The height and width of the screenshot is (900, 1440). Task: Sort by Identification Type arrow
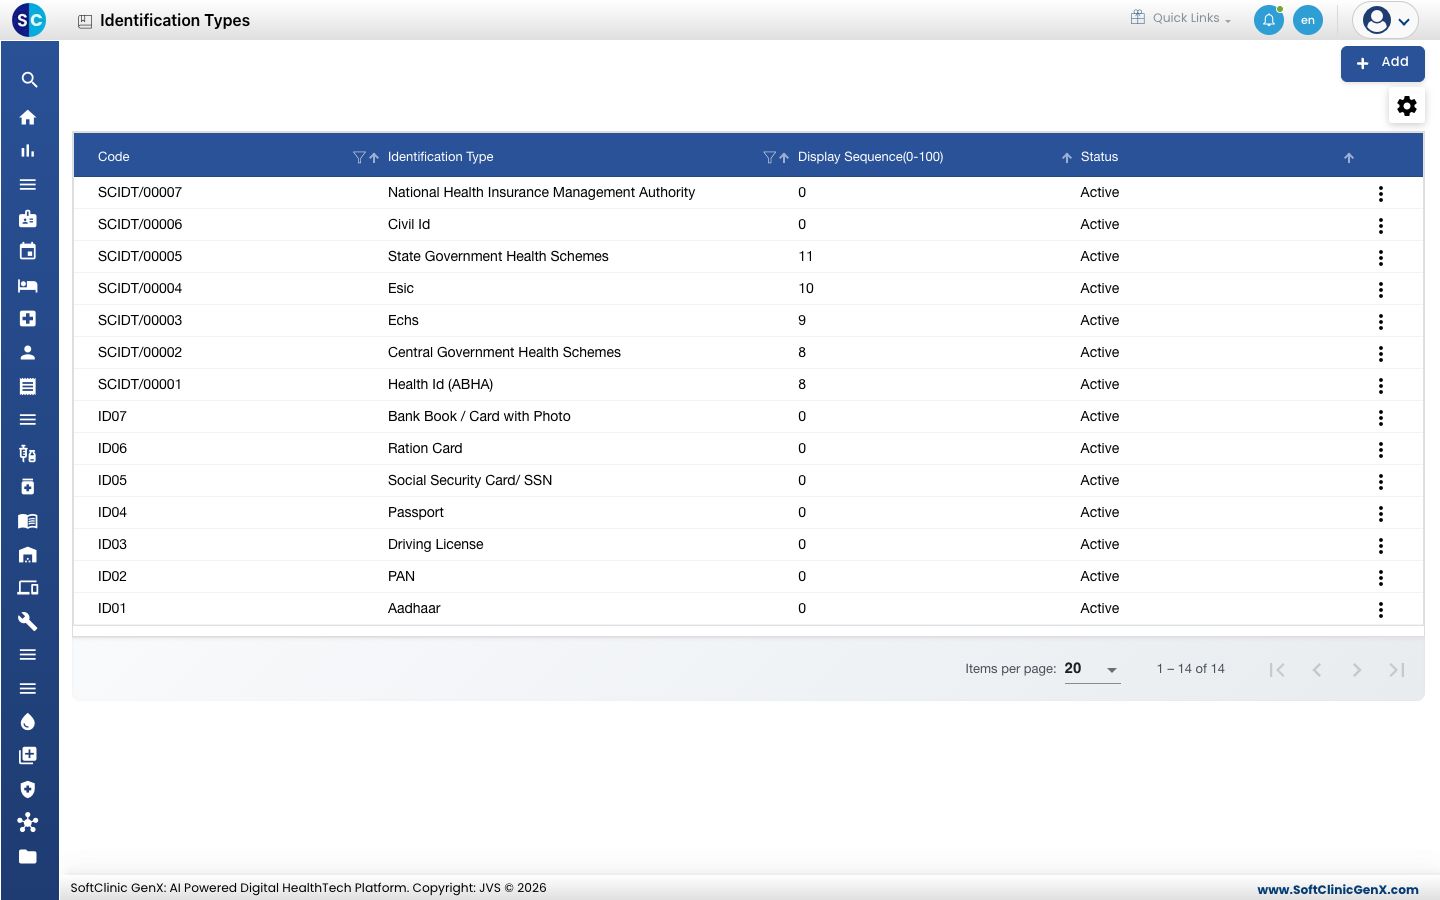(x=784, y=158)
